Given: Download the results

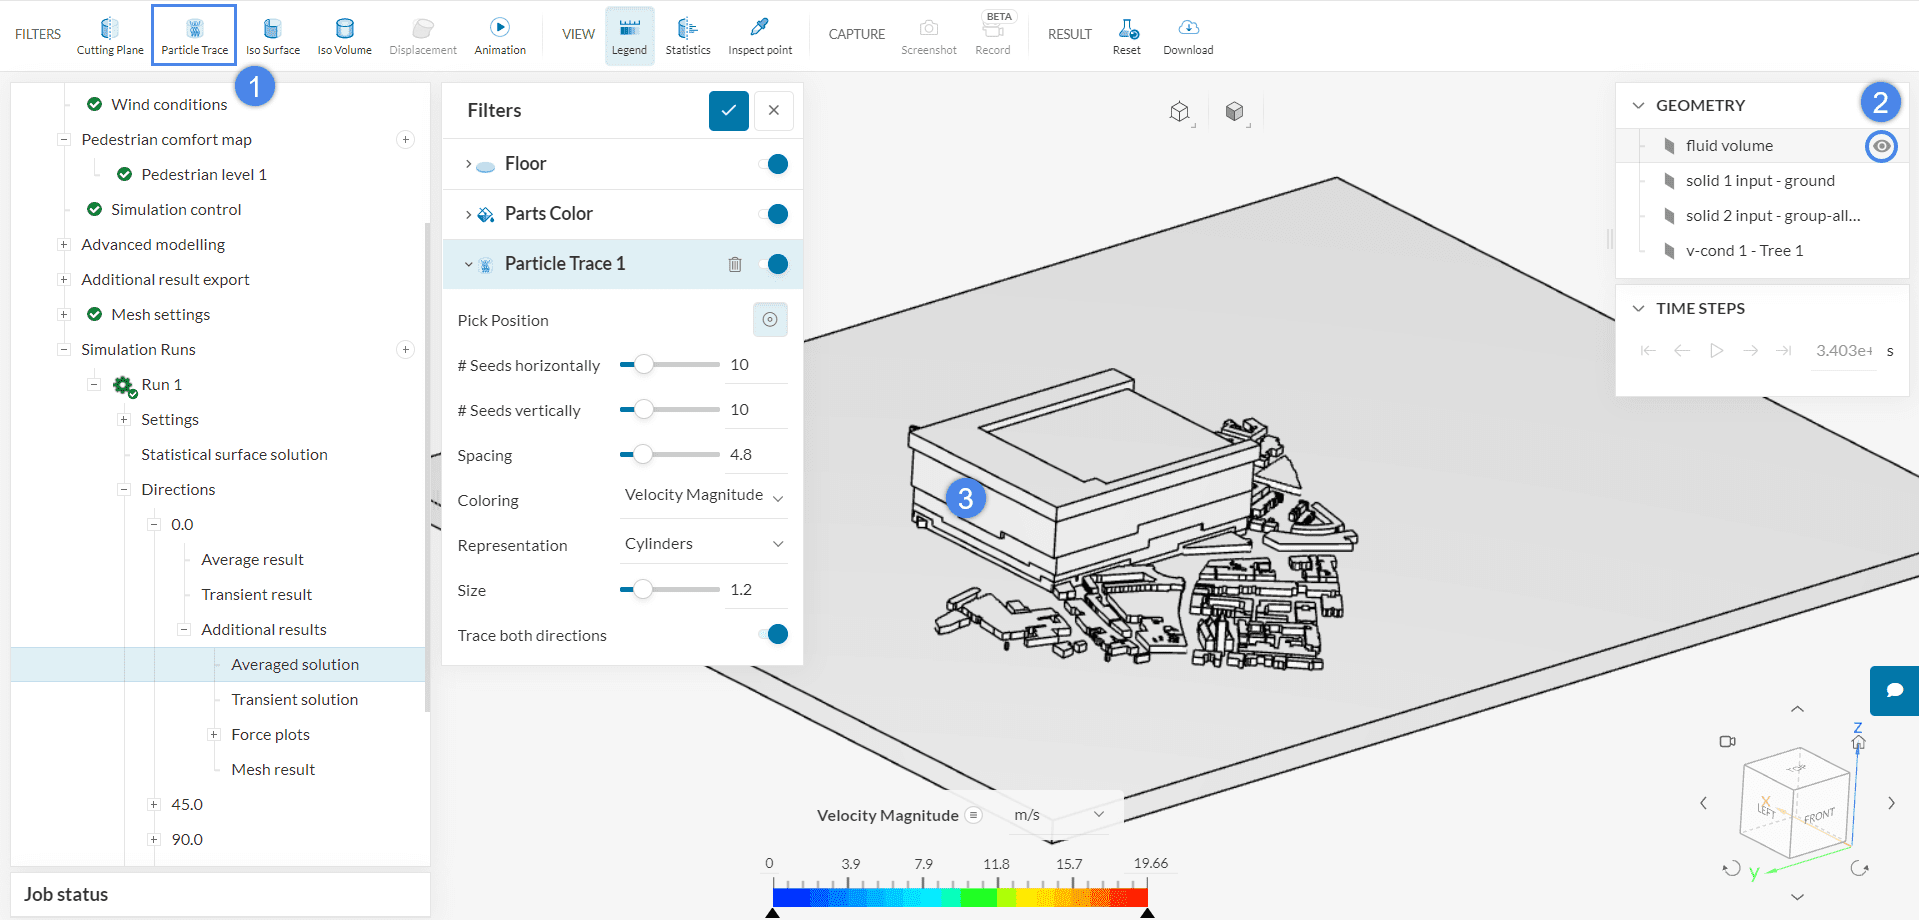Looking at the screenshot, I should [1188, 35].
